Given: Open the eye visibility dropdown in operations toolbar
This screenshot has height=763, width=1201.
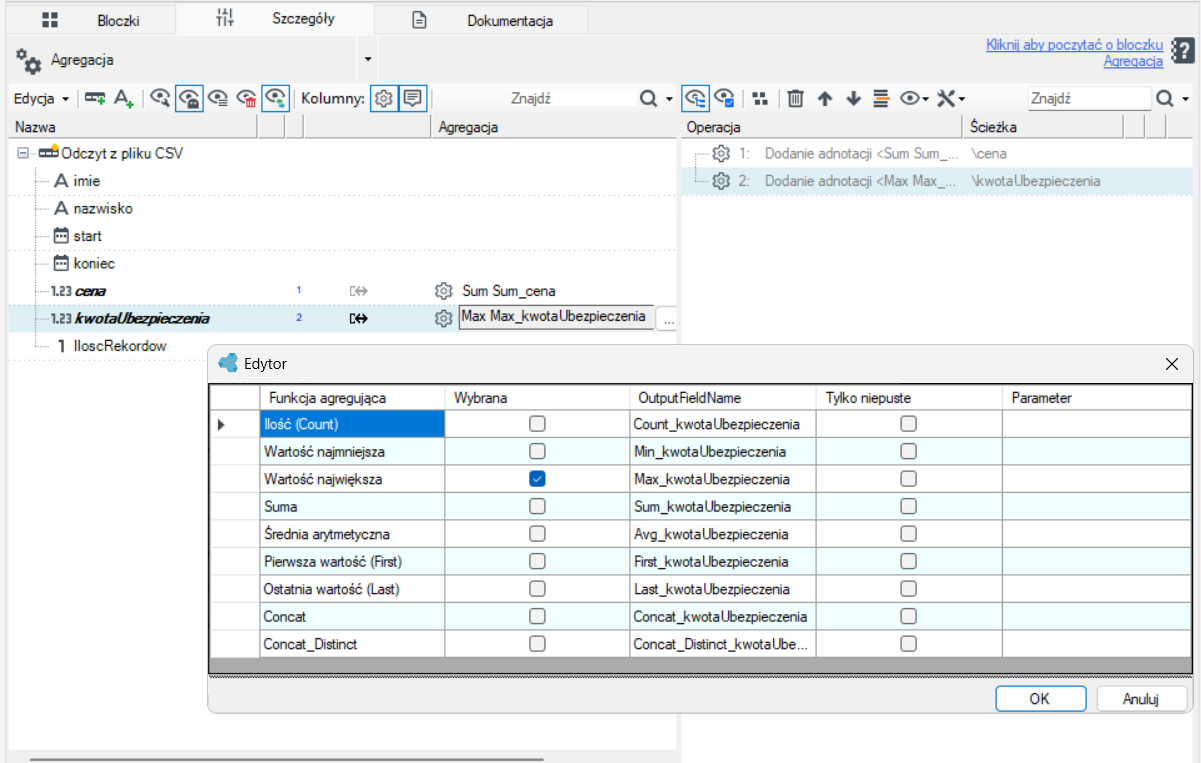Looking at the screenshot, I should [x=914, y=99].
